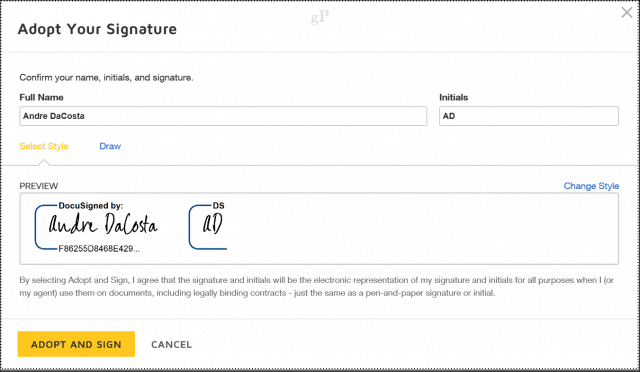Click the DS label above initials
The height and width of the screenshot is (372, 640).
[x=218, y=206]
